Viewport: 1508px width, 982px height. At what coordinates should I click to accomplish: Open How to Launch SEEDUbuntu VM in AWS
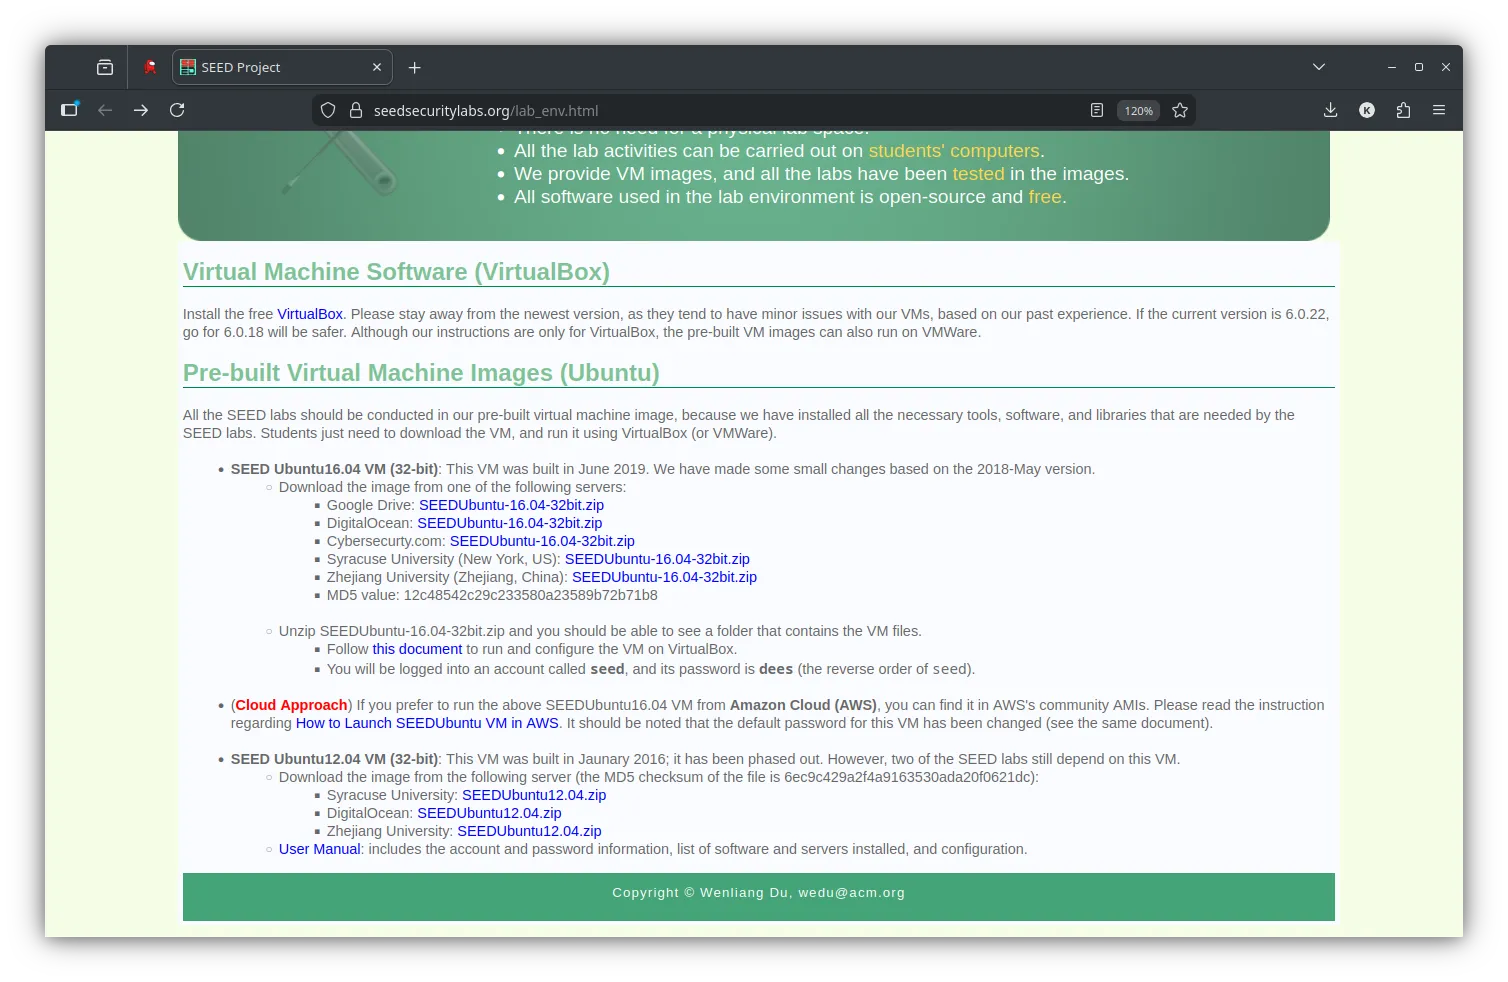coord(427,723)
